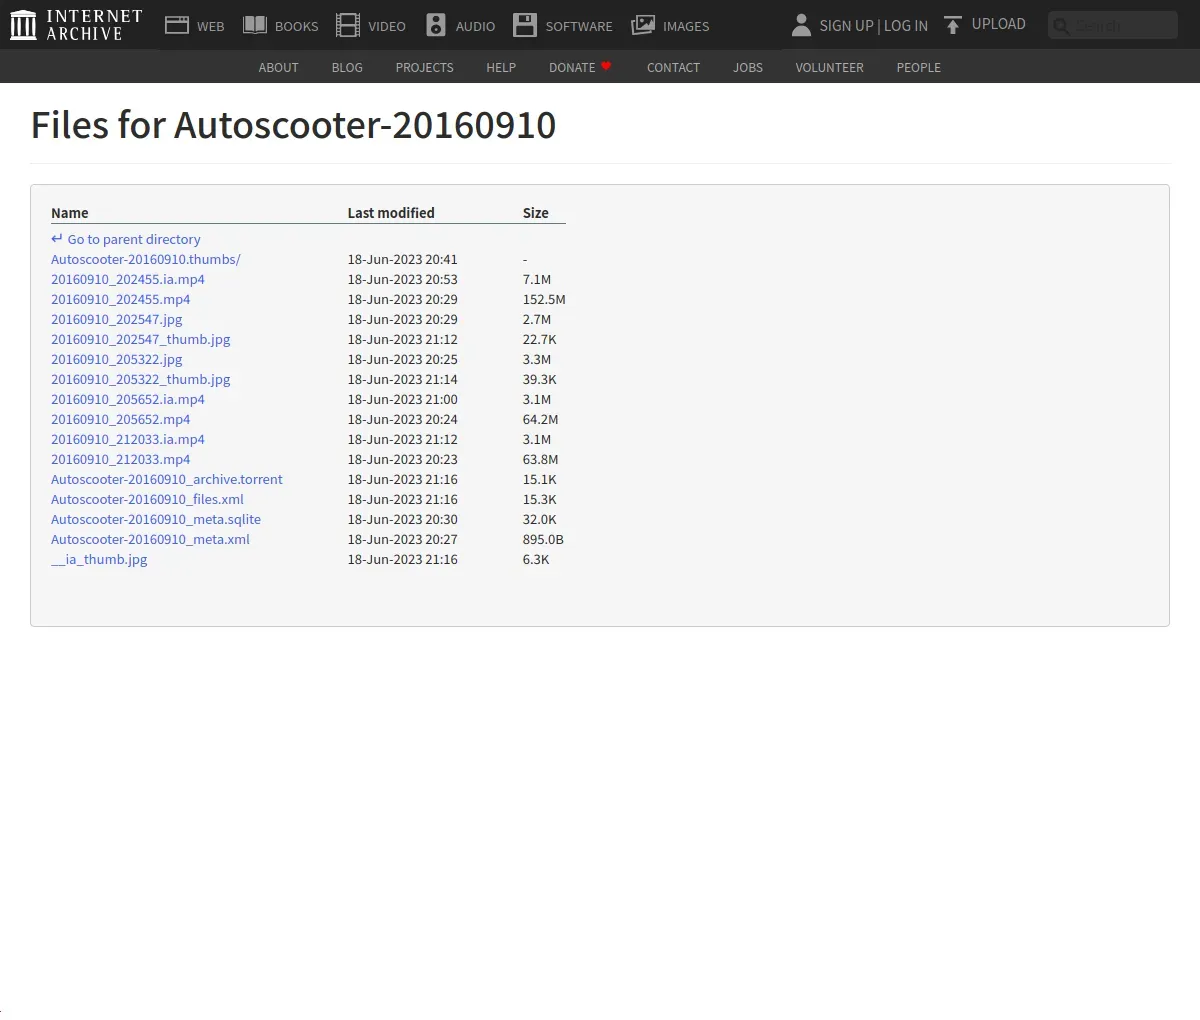Click the Video filmstrip icon
The image size is (1200, 1020).
[x=348, y=25]
